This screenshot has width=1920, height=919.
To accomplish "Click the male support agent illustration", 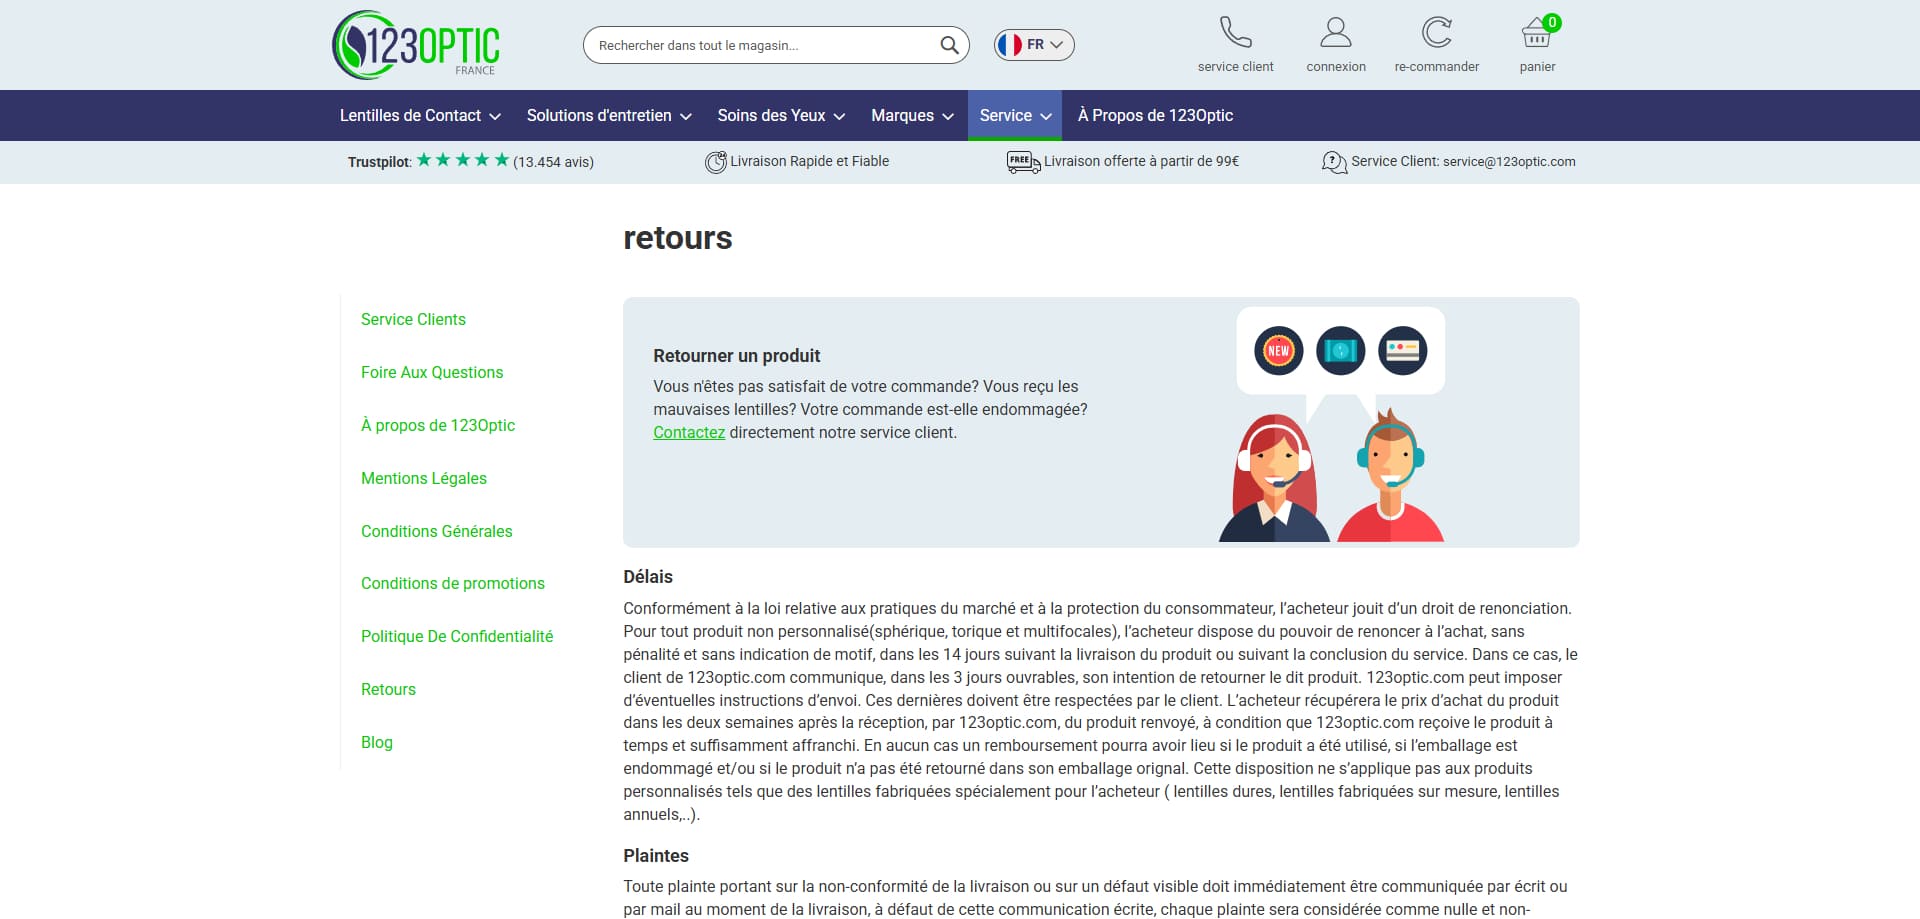I will 1390,476.
